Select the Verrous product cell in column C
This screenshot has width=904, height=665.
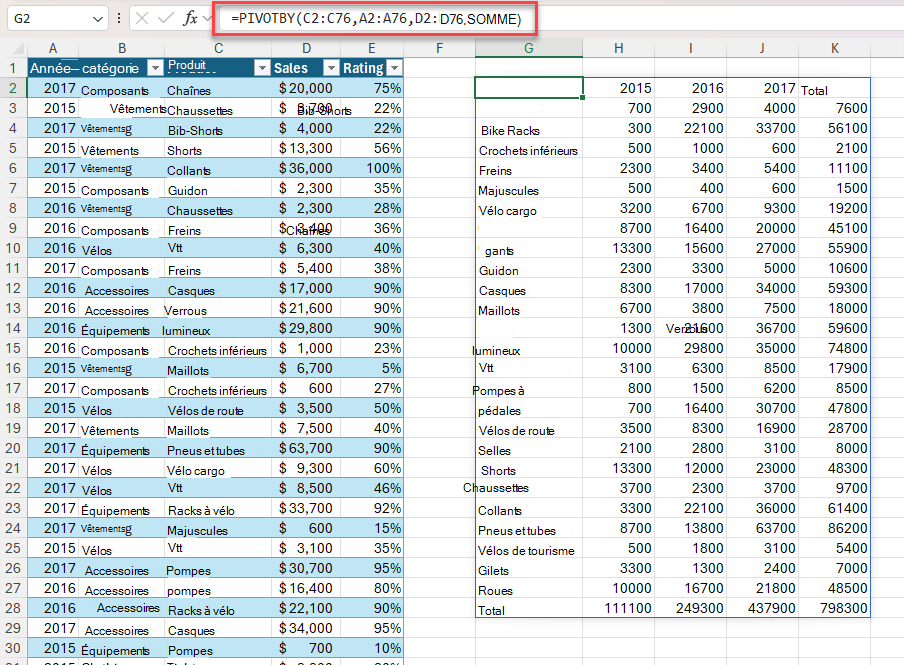pyautogui.click(x=218, y=311)
